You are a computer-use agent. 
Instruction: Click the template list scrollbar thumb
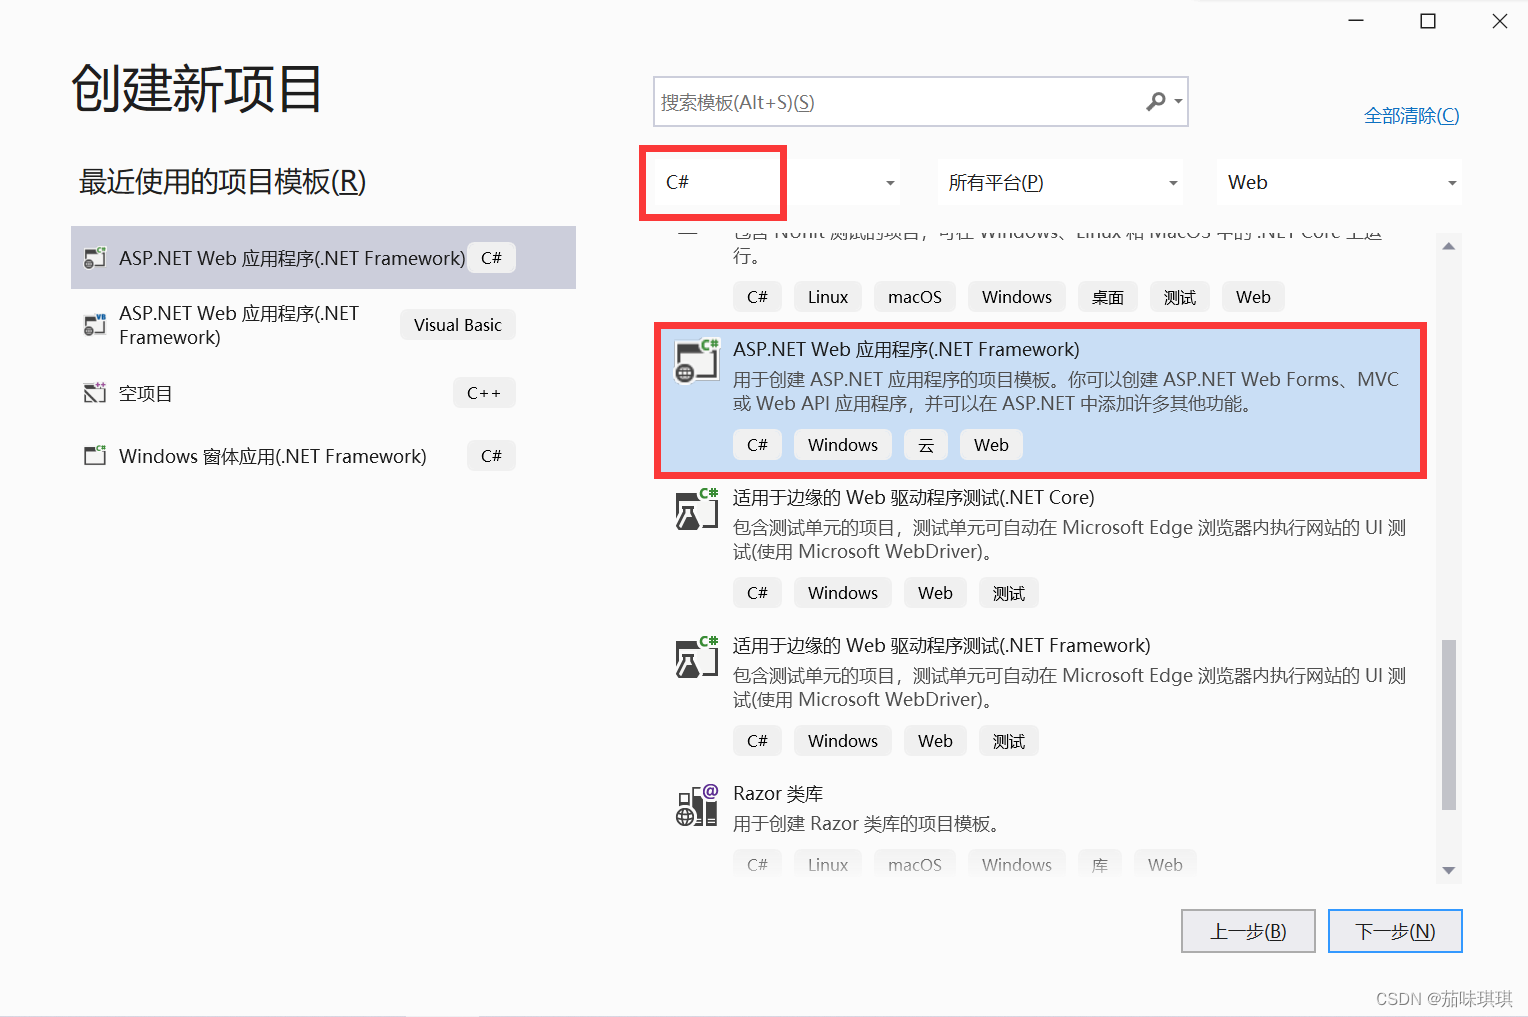coord(1449,725)
